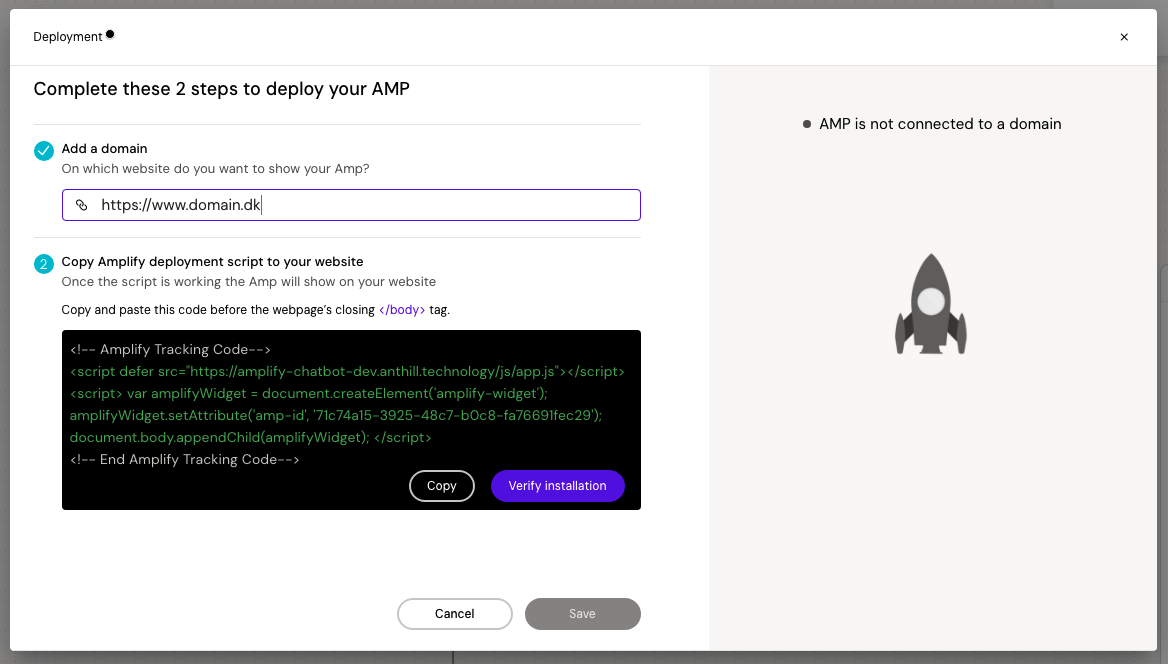Click the black dot beside the Deployment title
Screen dimensions: 1168x664
110,34
